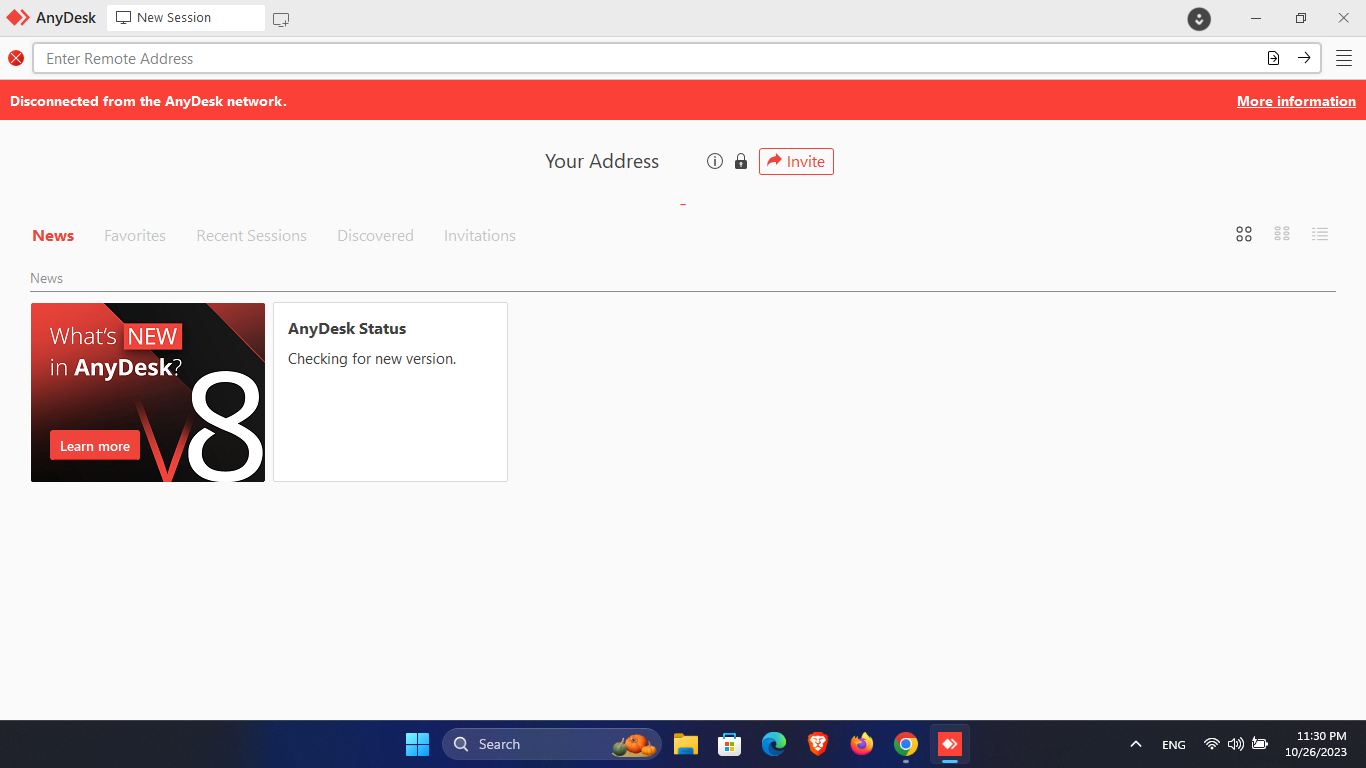Image resolution: width=1366 pixels, height=768 pixels.
Task: Click the red disconnected status icon
Action: pos(16,58)
